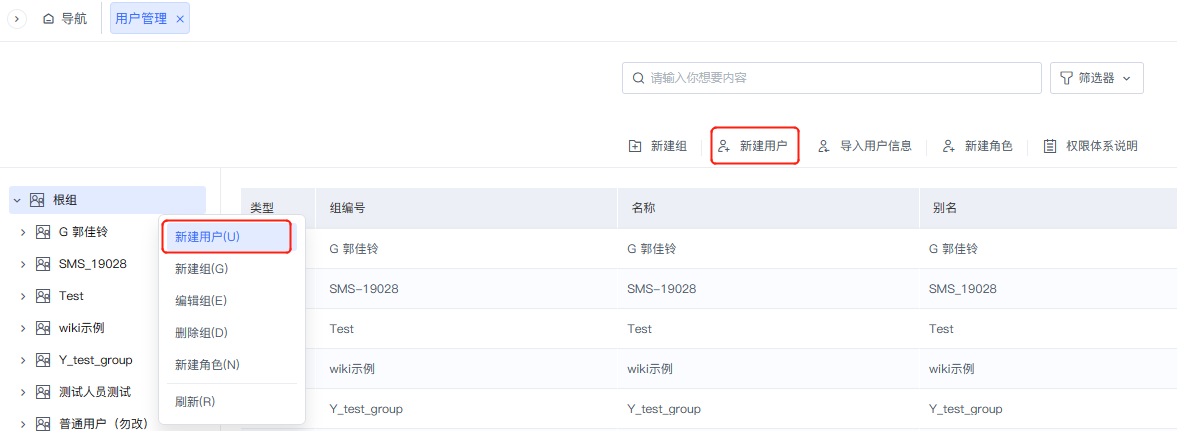
Task: Click the group icon beside 测试人员测试
Action: [43, 392]
